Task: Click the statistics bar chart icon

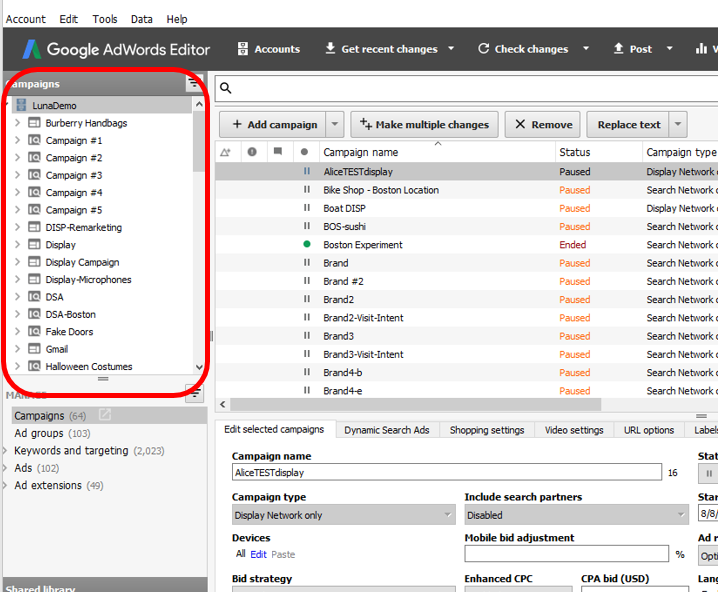Action: coord(701,49)
